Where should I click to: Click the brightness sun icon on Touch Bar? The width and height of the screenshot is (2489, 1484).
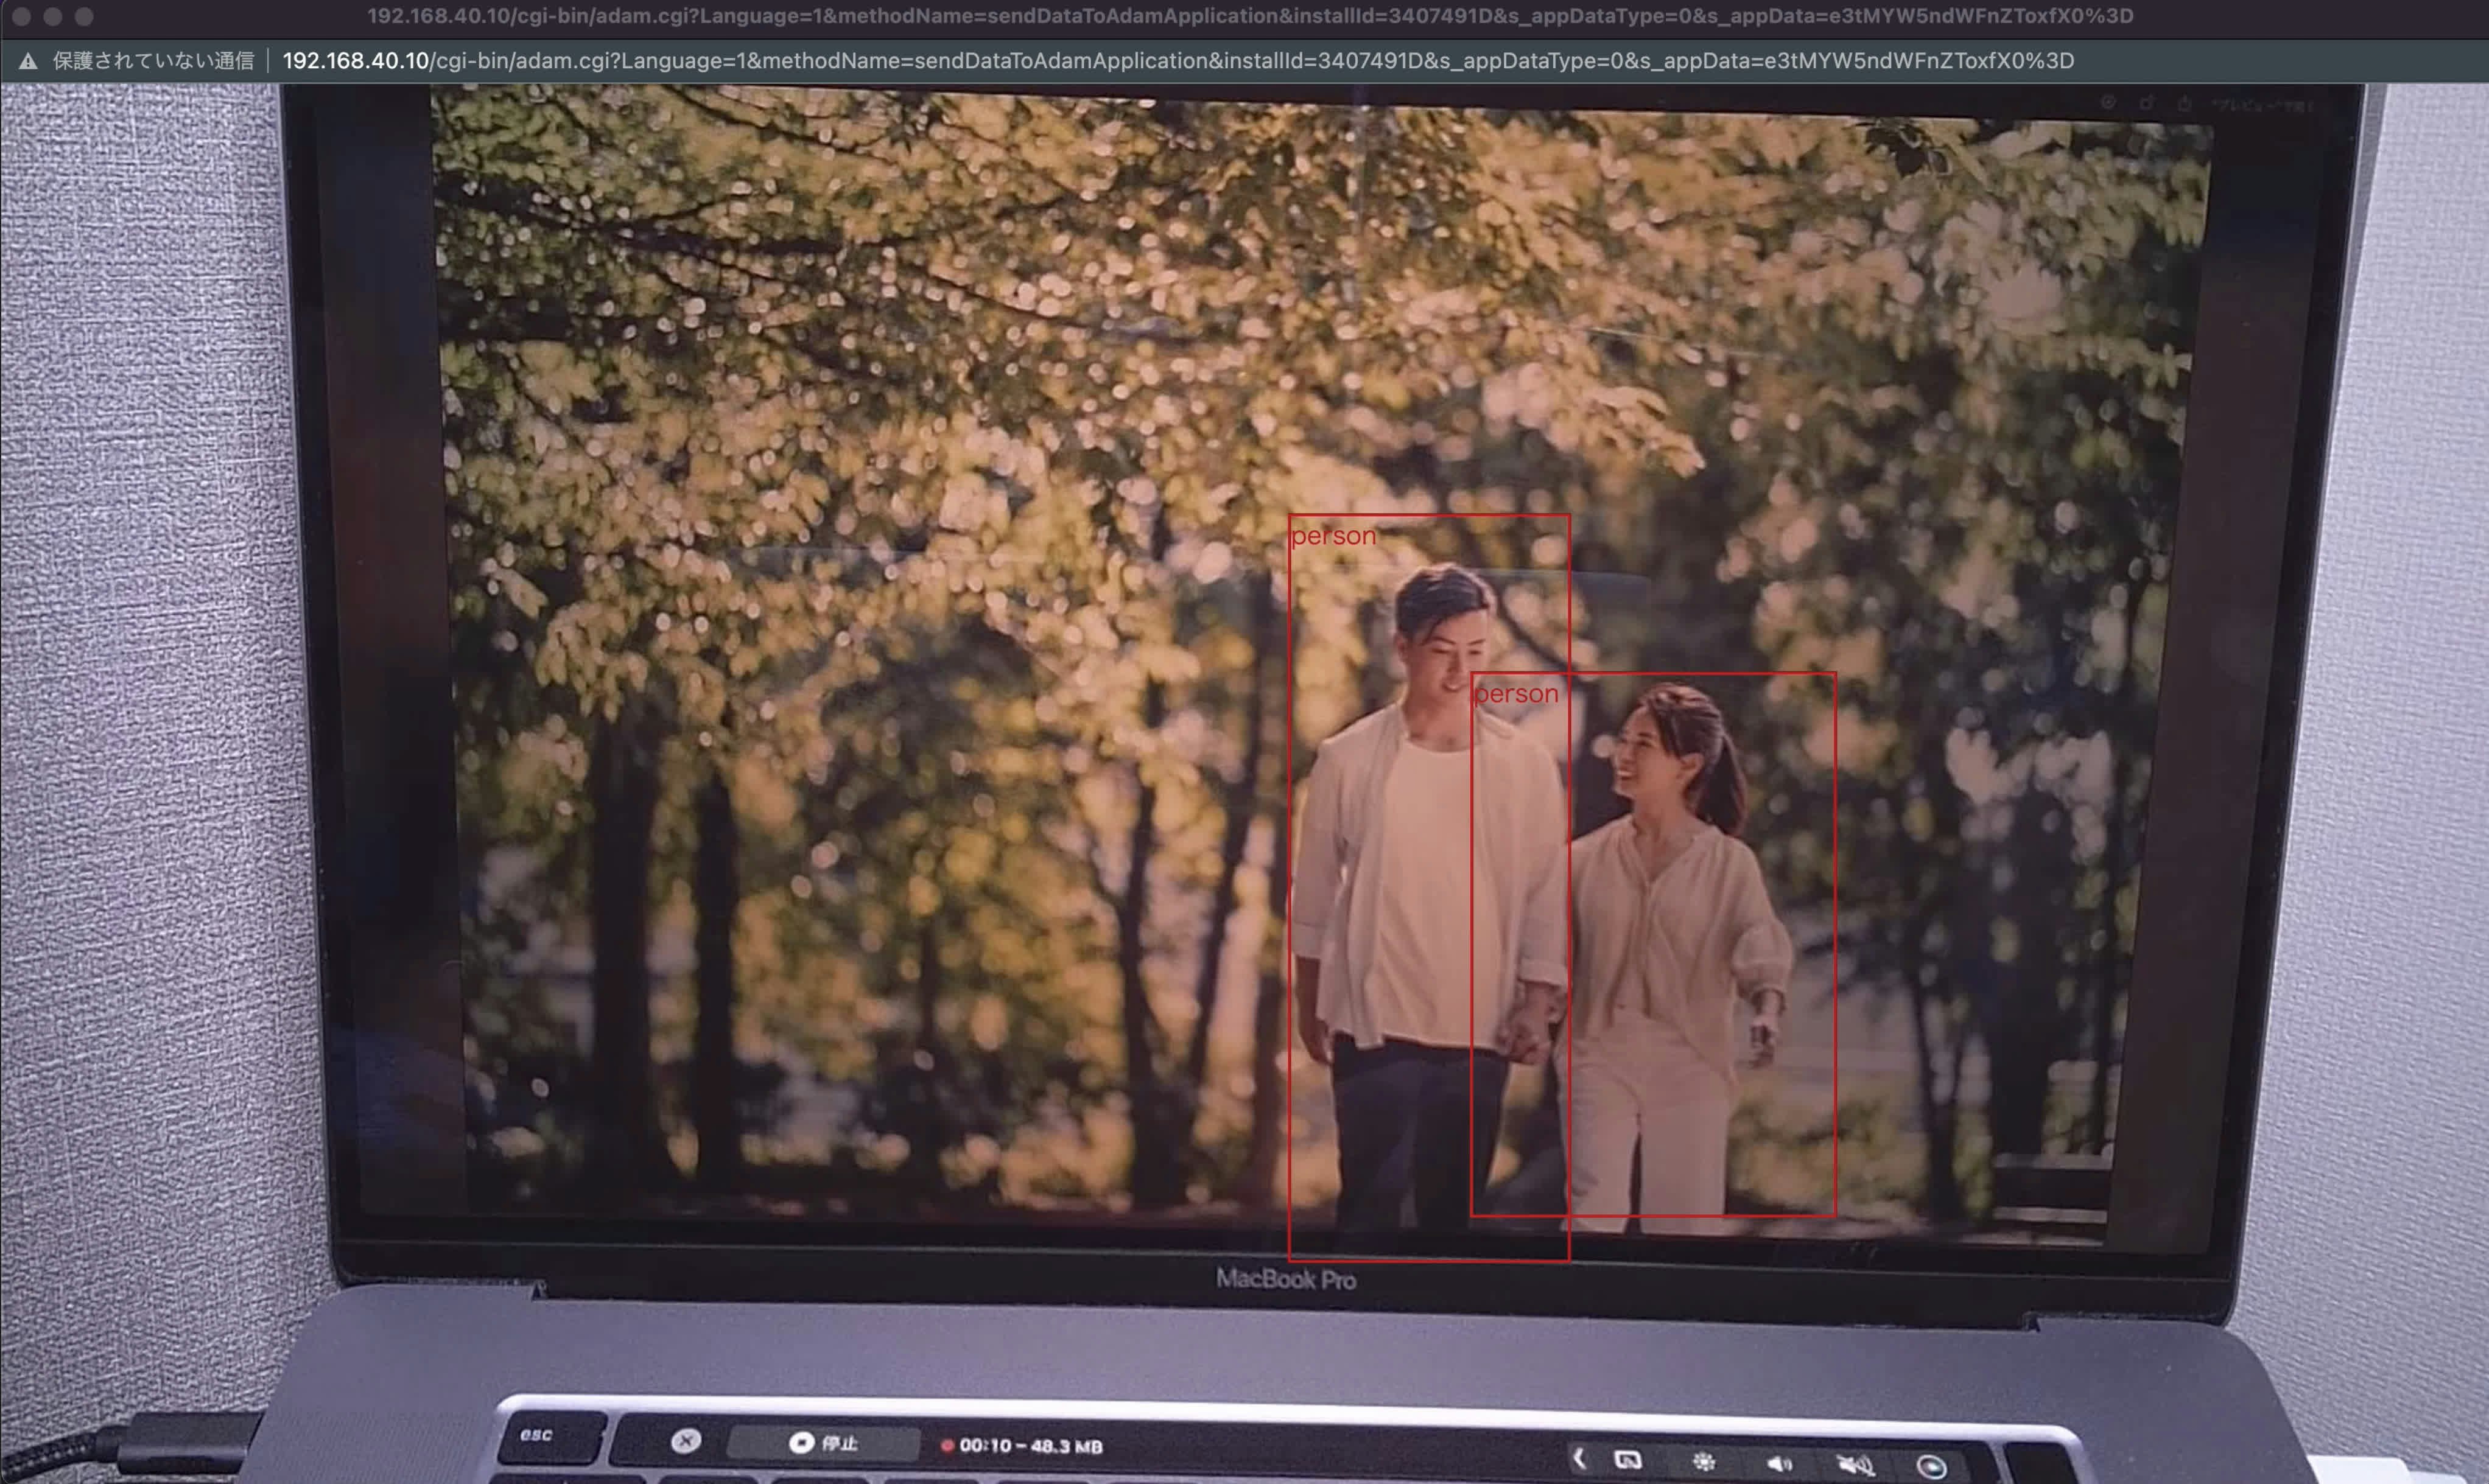[x=1703, y=1462]
